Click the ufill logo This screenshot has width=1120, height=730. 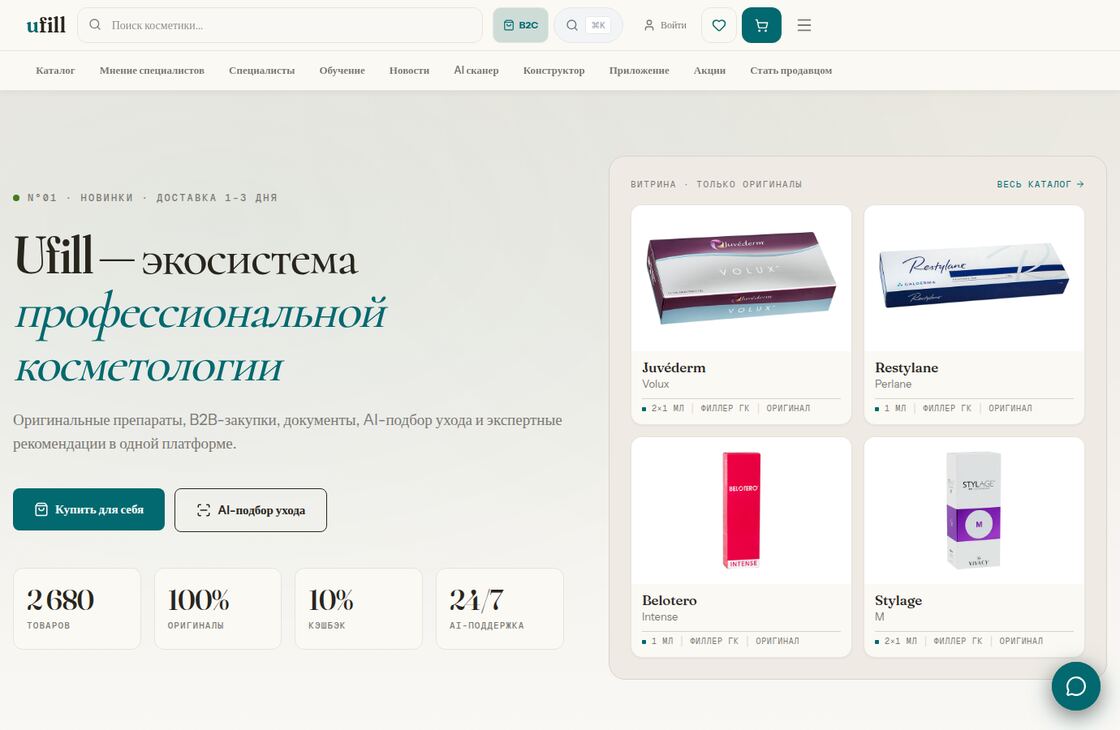(46, 25)
